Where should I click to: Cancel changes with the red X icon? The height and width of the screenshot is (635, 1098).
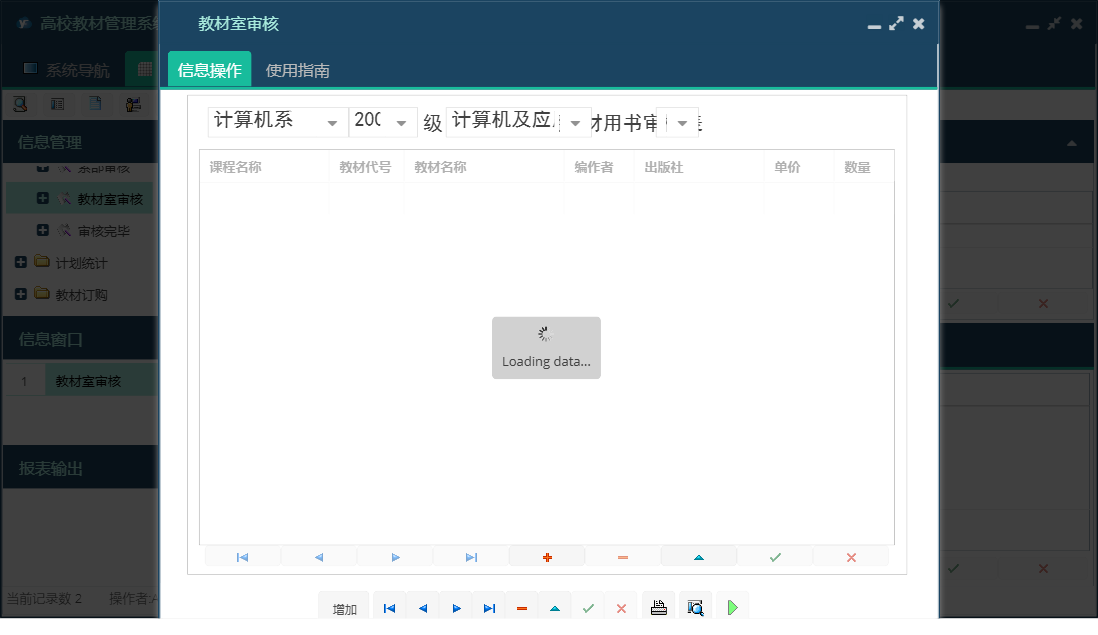[x=851, y=555]
